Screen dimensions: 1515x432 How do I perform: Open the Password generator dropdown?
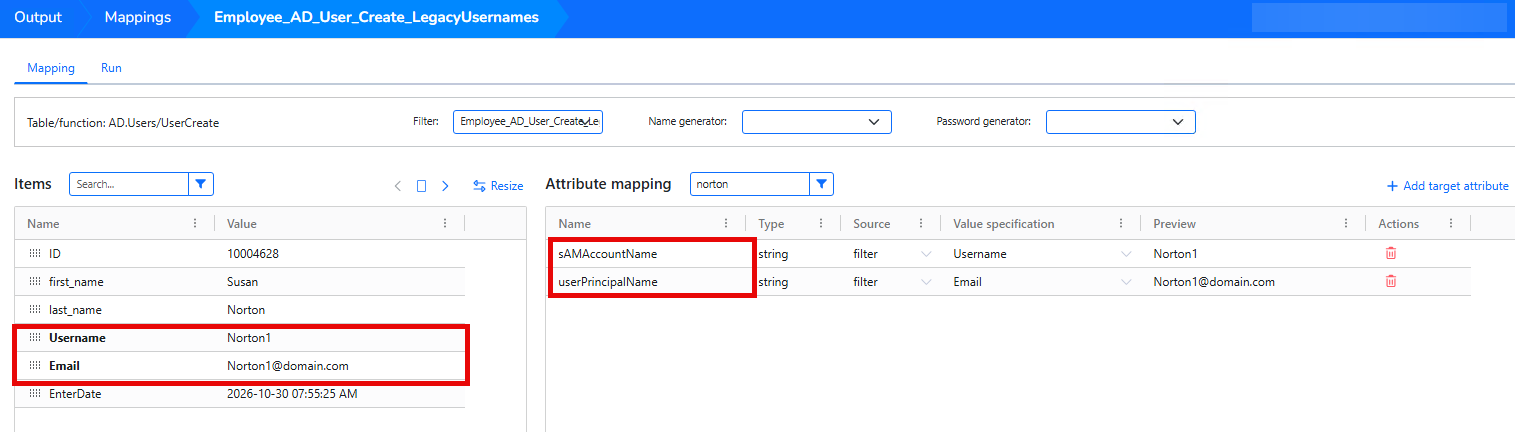pyautogui.click(x=1120, y=122)
